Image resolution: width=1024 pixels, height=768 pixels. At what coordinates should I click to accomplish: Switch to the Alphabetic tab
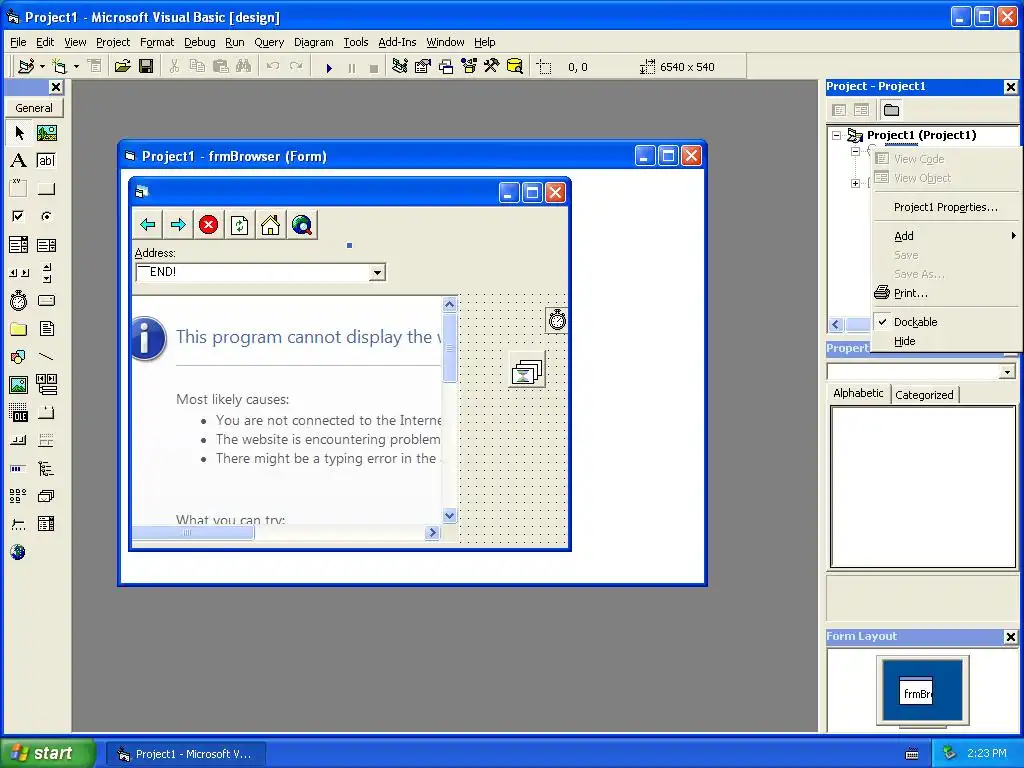click(858, 393)
